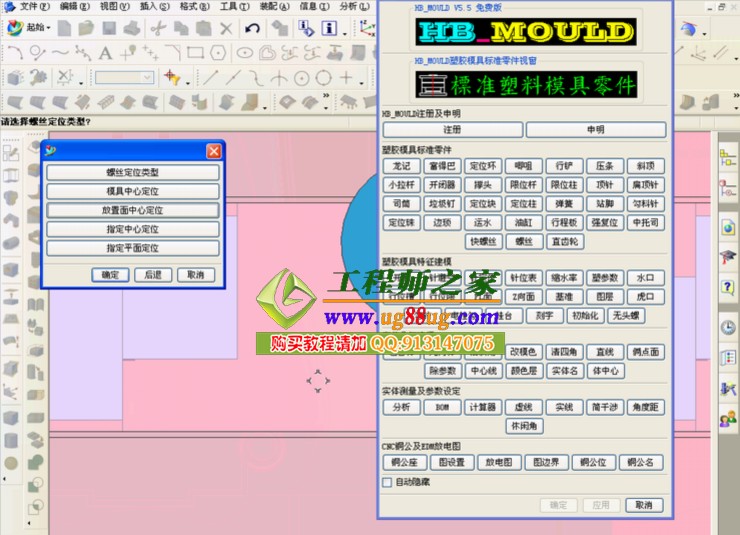Click the undo arrow icon

[252, 29]
